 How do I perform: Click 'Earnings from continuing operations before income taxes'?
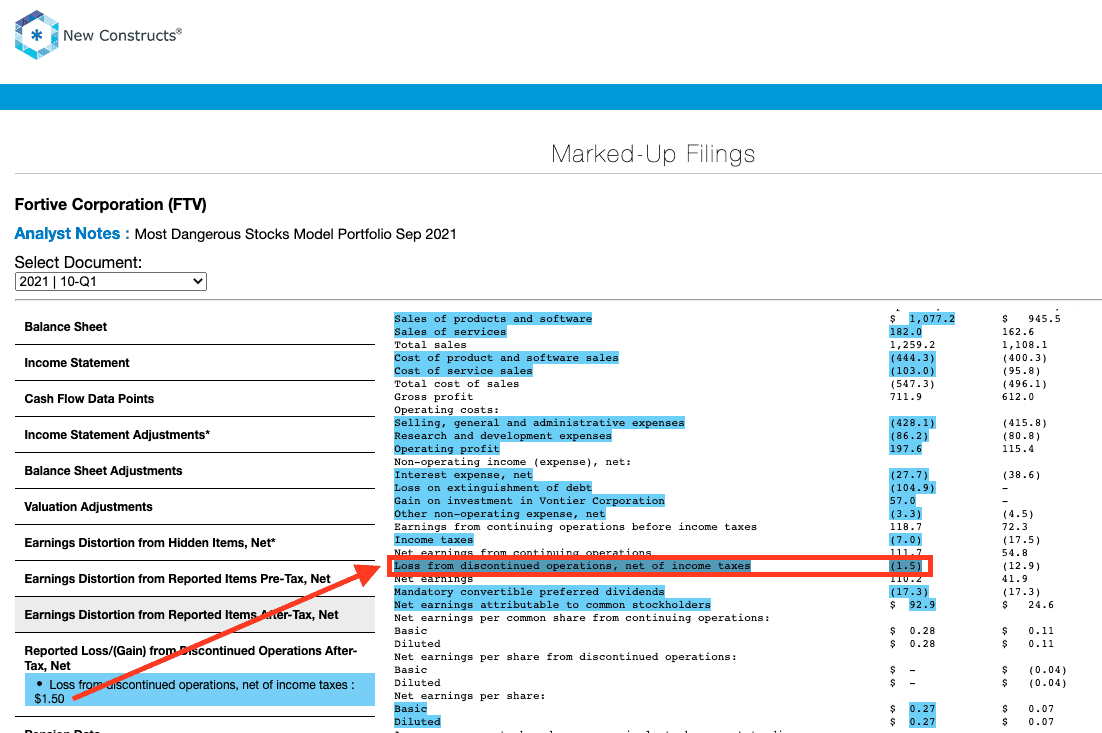point(576,527)
